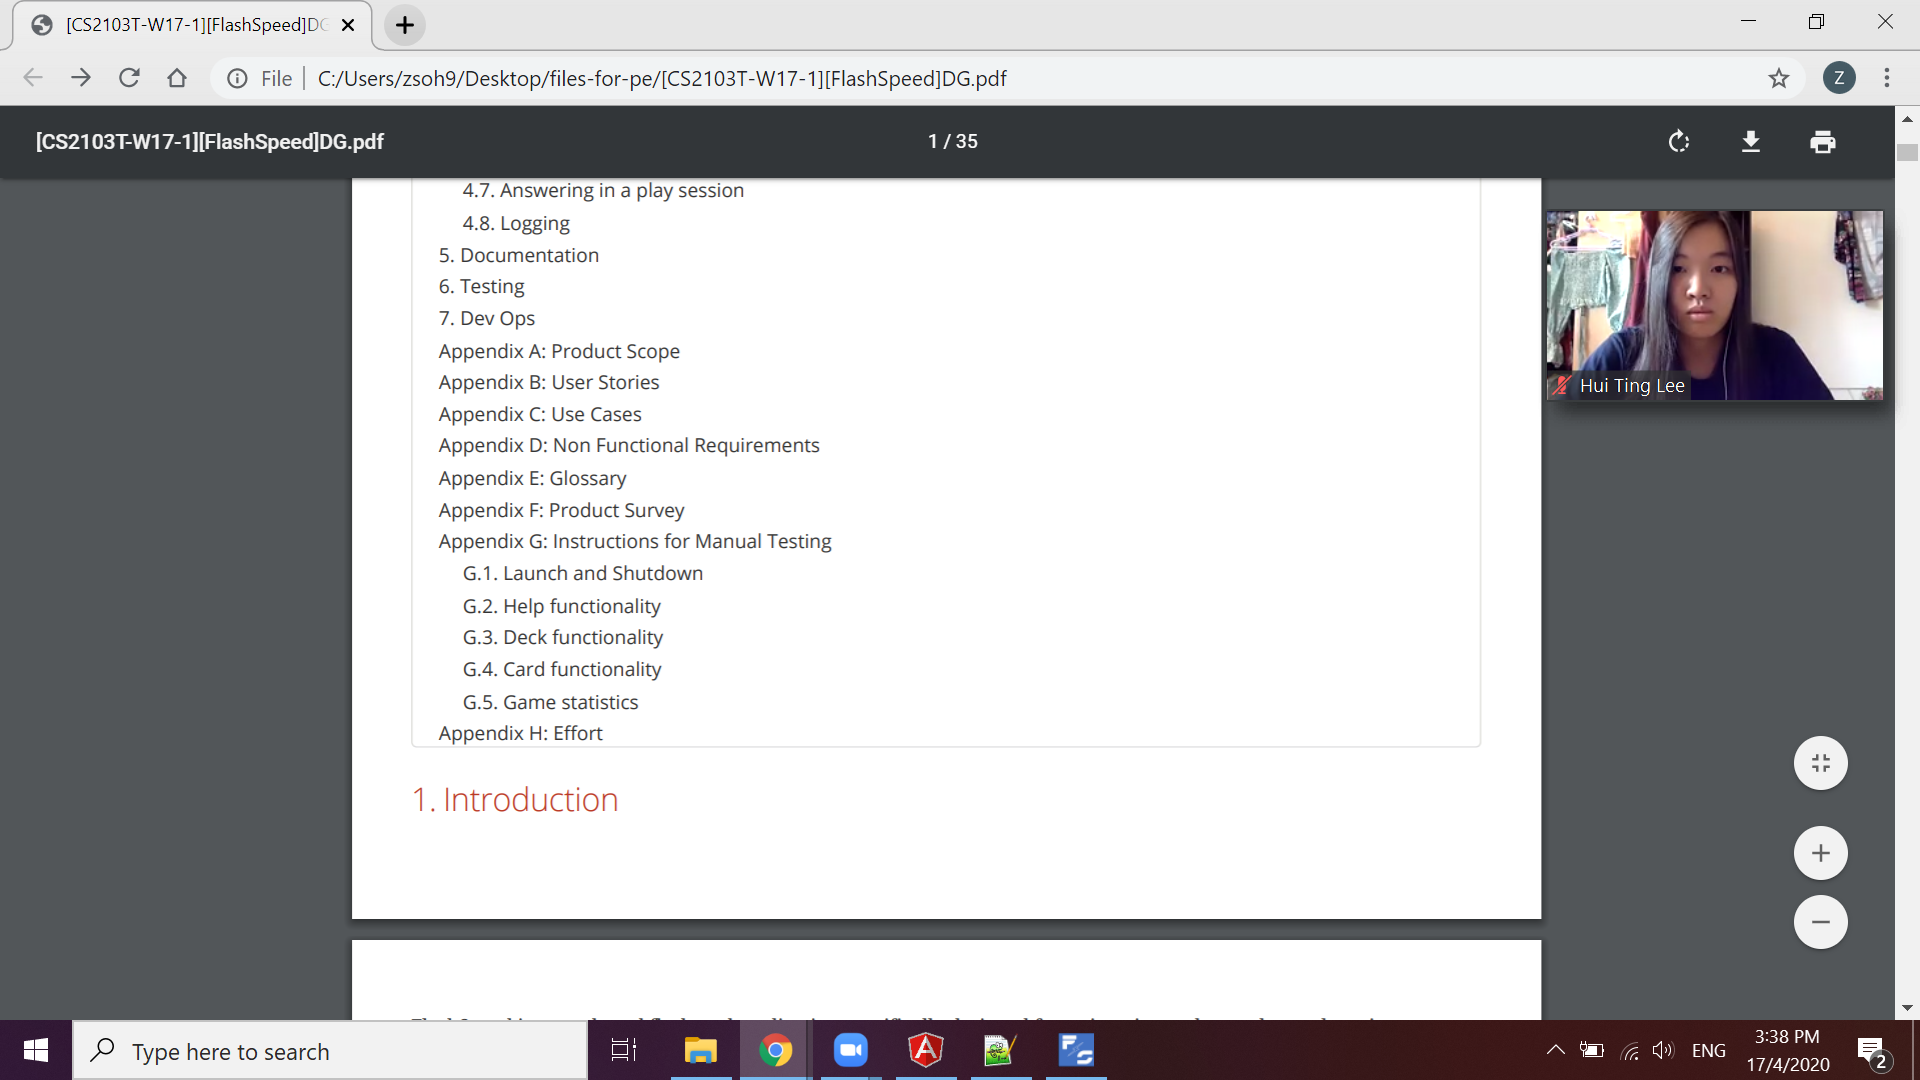Toggle the volume speaker tray icon
Screen dimensions: 1920x1080
pyautogui.click(x=1662, y=1050)
